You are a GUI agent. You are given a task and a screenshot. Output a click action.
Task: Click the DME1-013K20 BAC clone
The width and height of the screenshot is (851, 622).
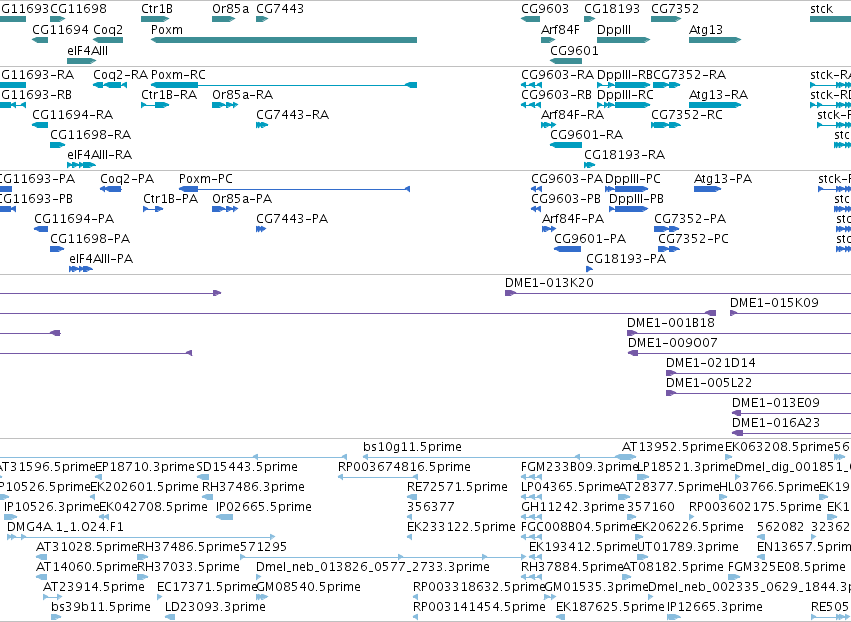[x=678, y=293]
